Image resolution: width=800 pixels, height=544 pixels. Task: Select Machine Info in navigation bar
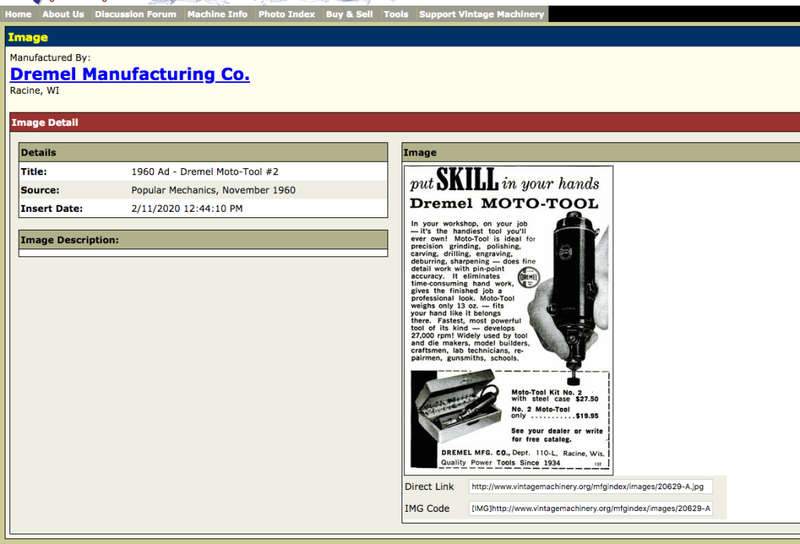[217, 14]
